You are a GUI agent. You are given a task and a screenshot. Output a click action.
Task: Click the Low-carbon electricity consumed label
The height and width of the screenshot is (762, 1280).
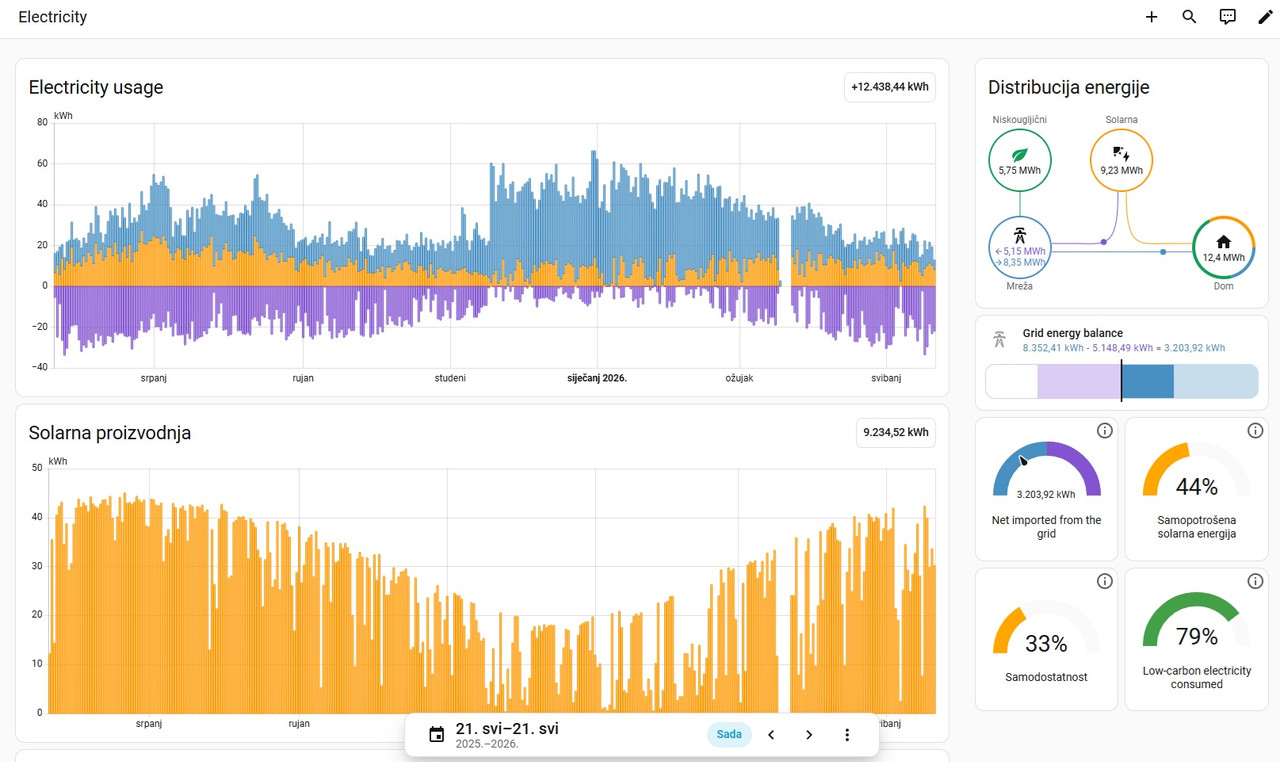1196,677
